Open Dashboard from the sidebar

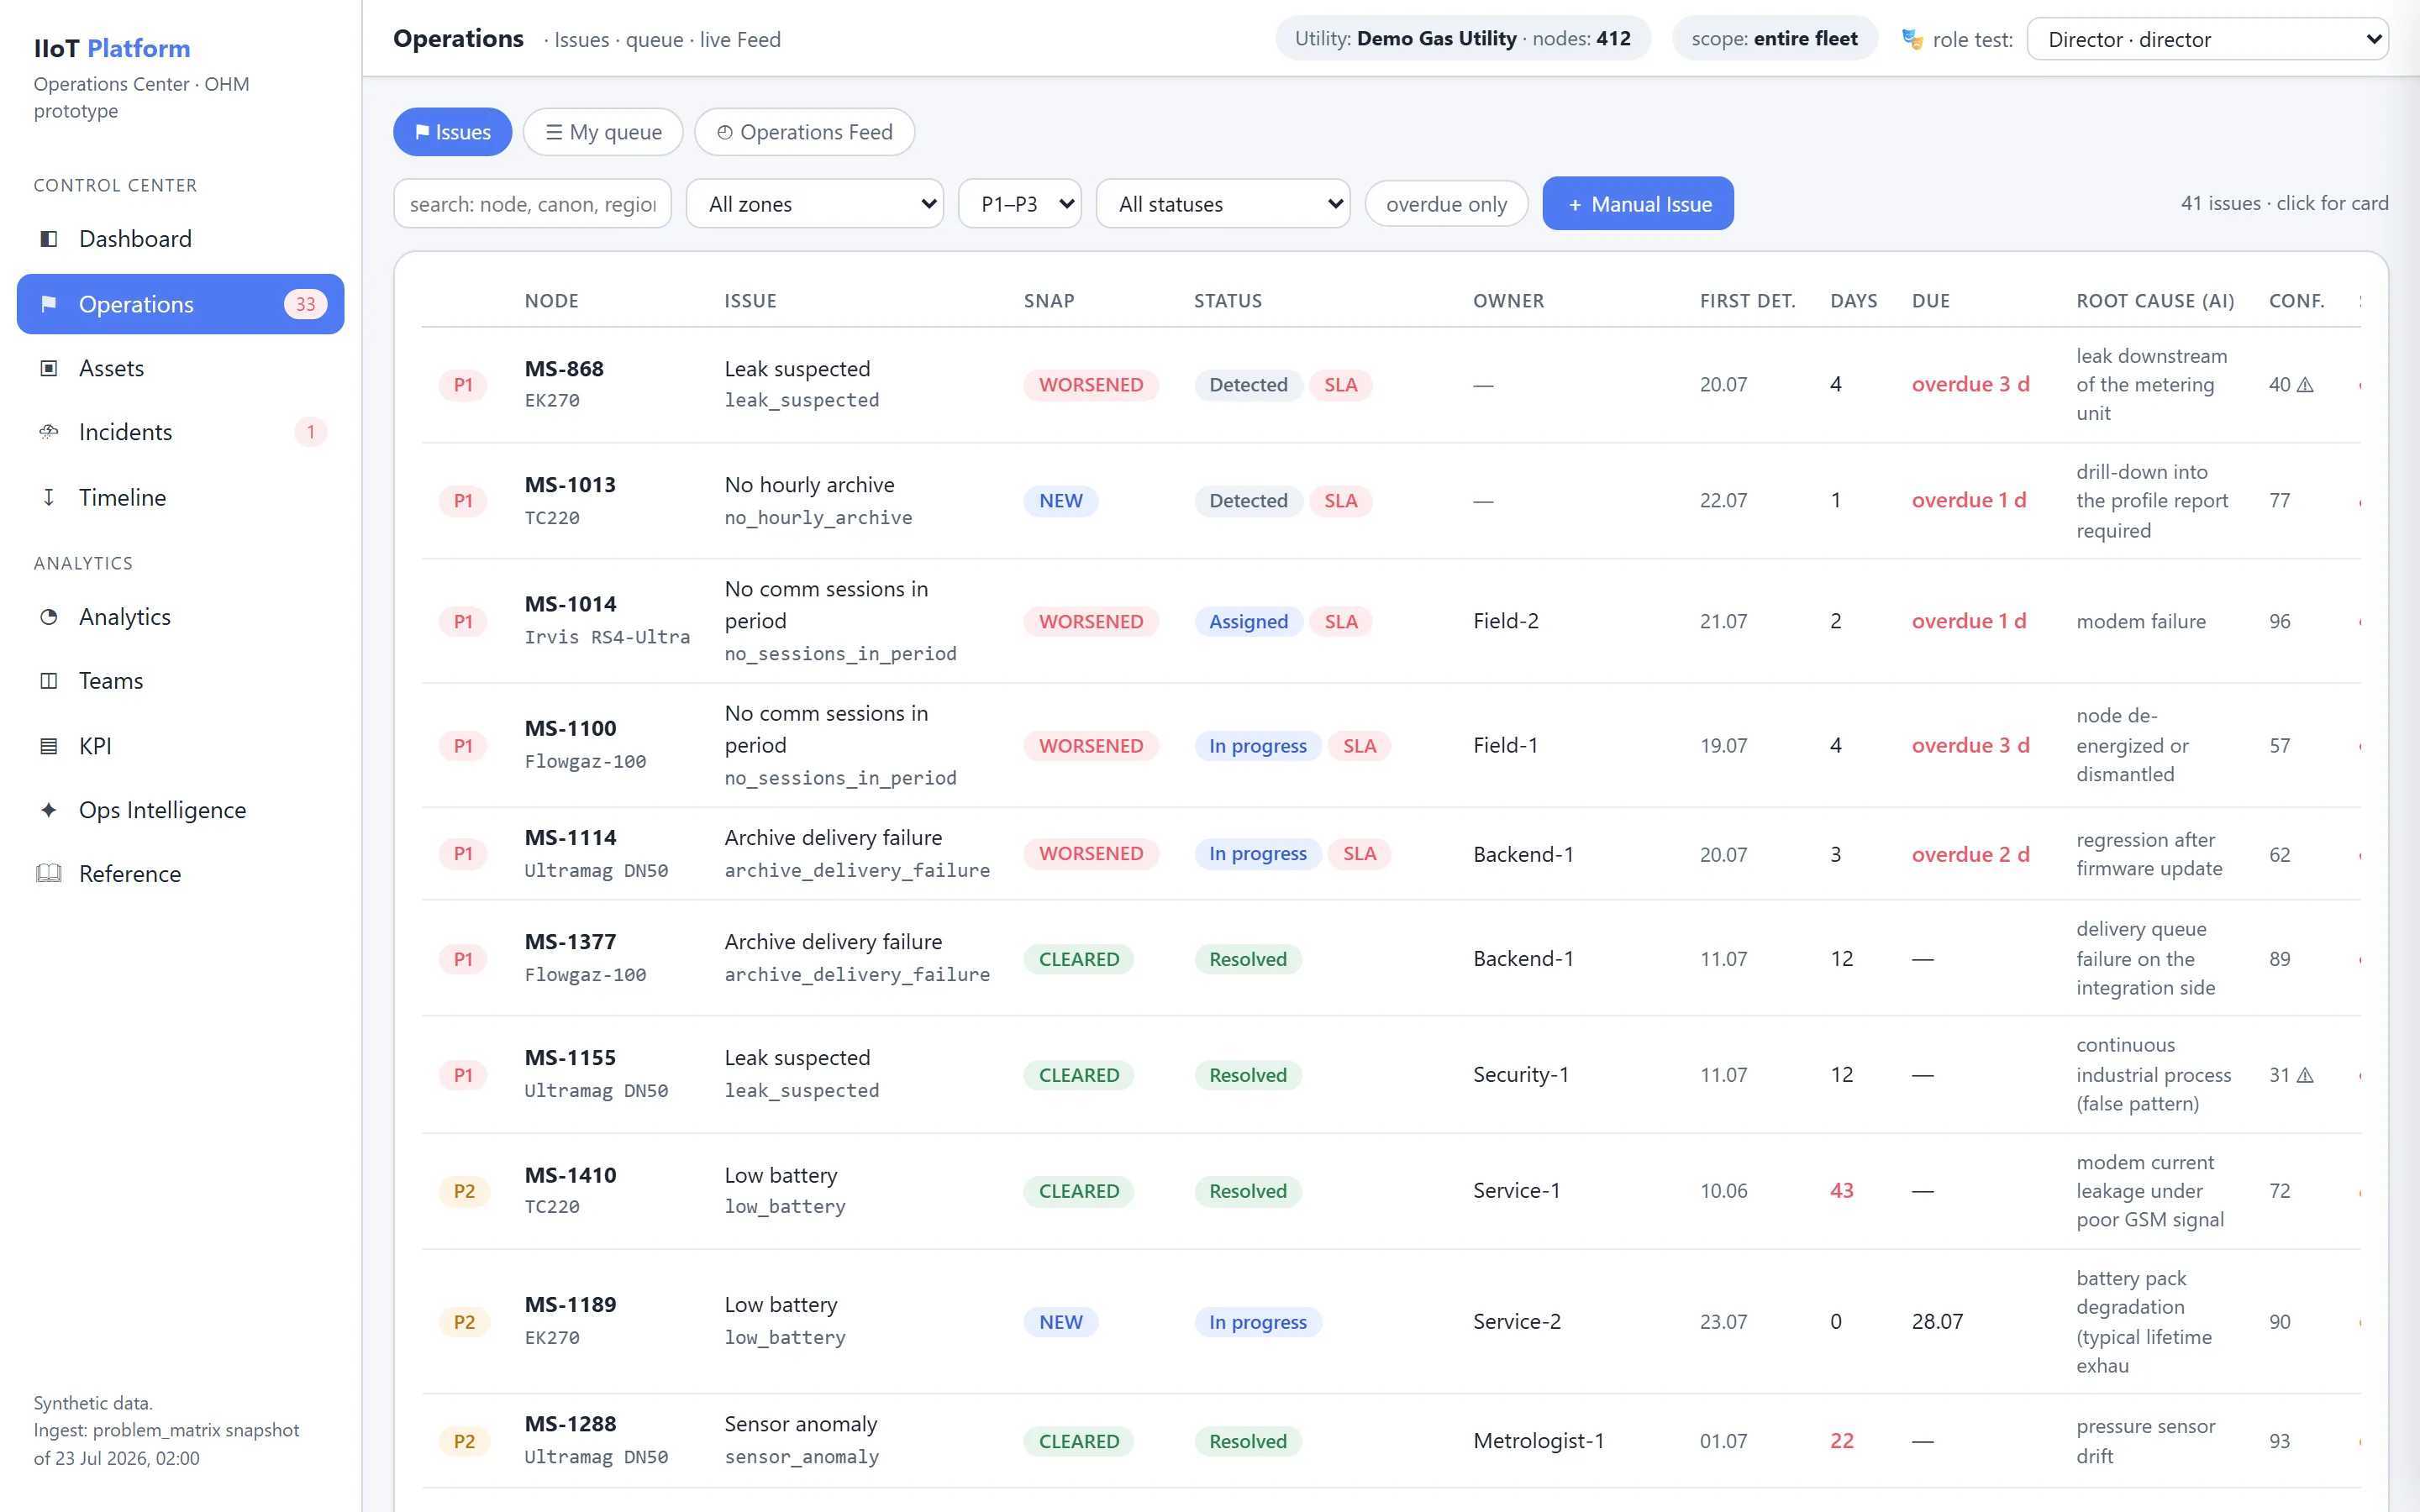(180, 239)
